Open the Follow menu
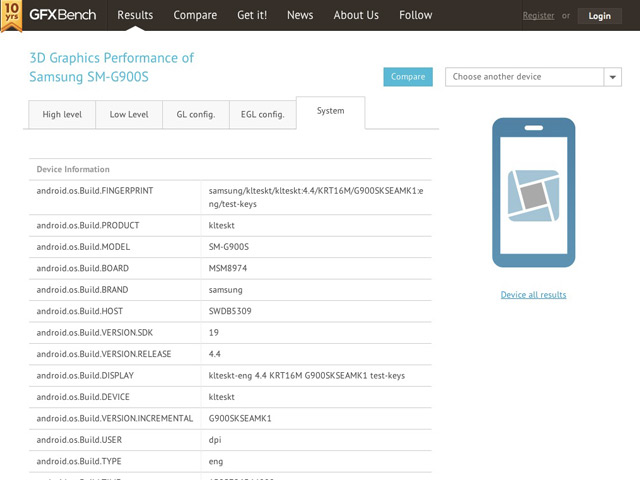The image size is (640, 480). (x=416, y=15)
